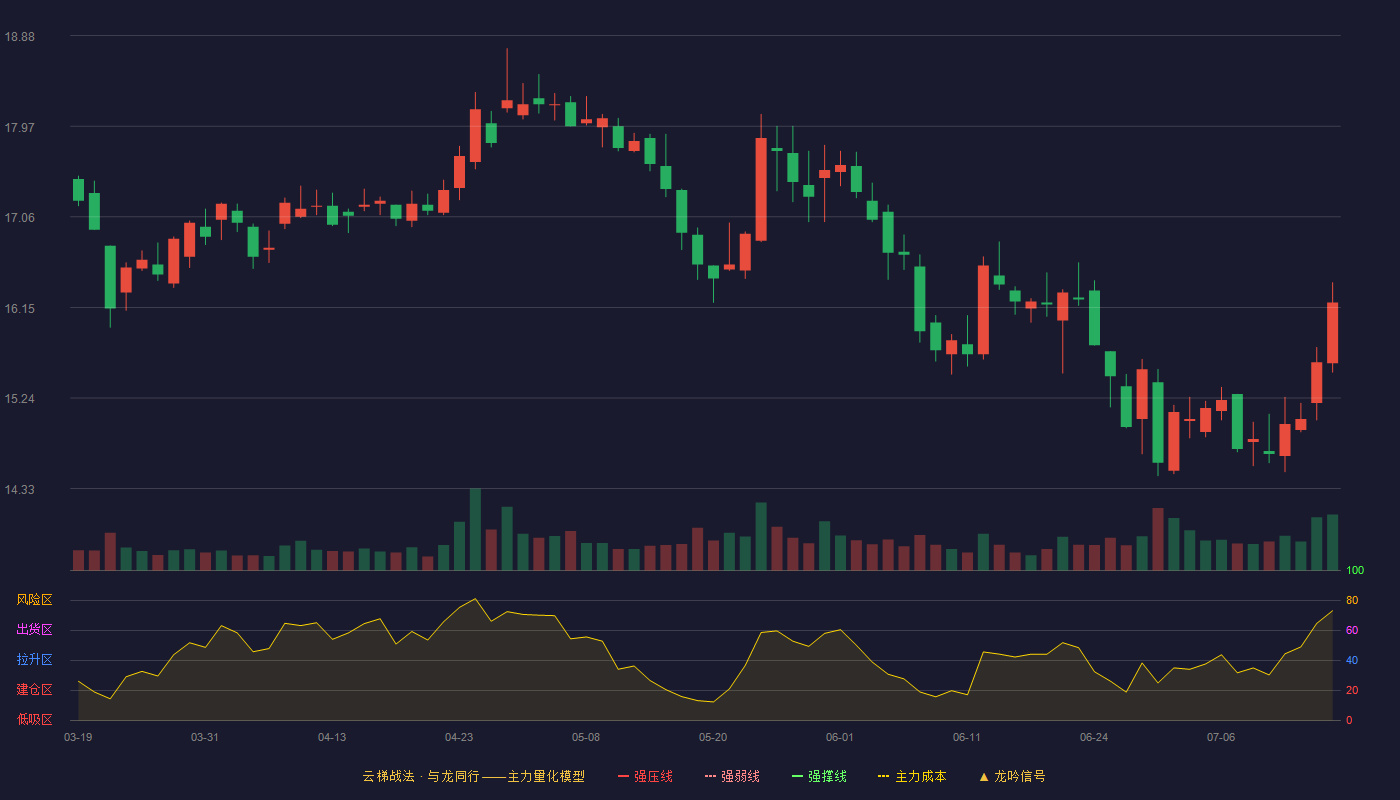
Task: Click the 05-08 date label
Action: 586,737
